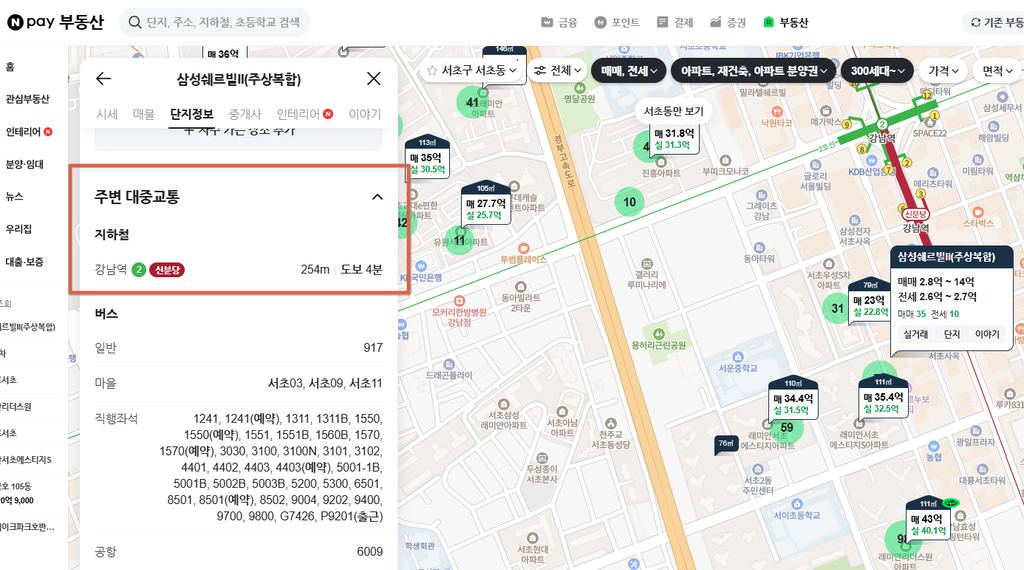Image resolution: width=1024 pixels, height=570 pixels.
Task: Click the 명달공원 park icon
Action: pyautogui.click(x=578, y=88)
